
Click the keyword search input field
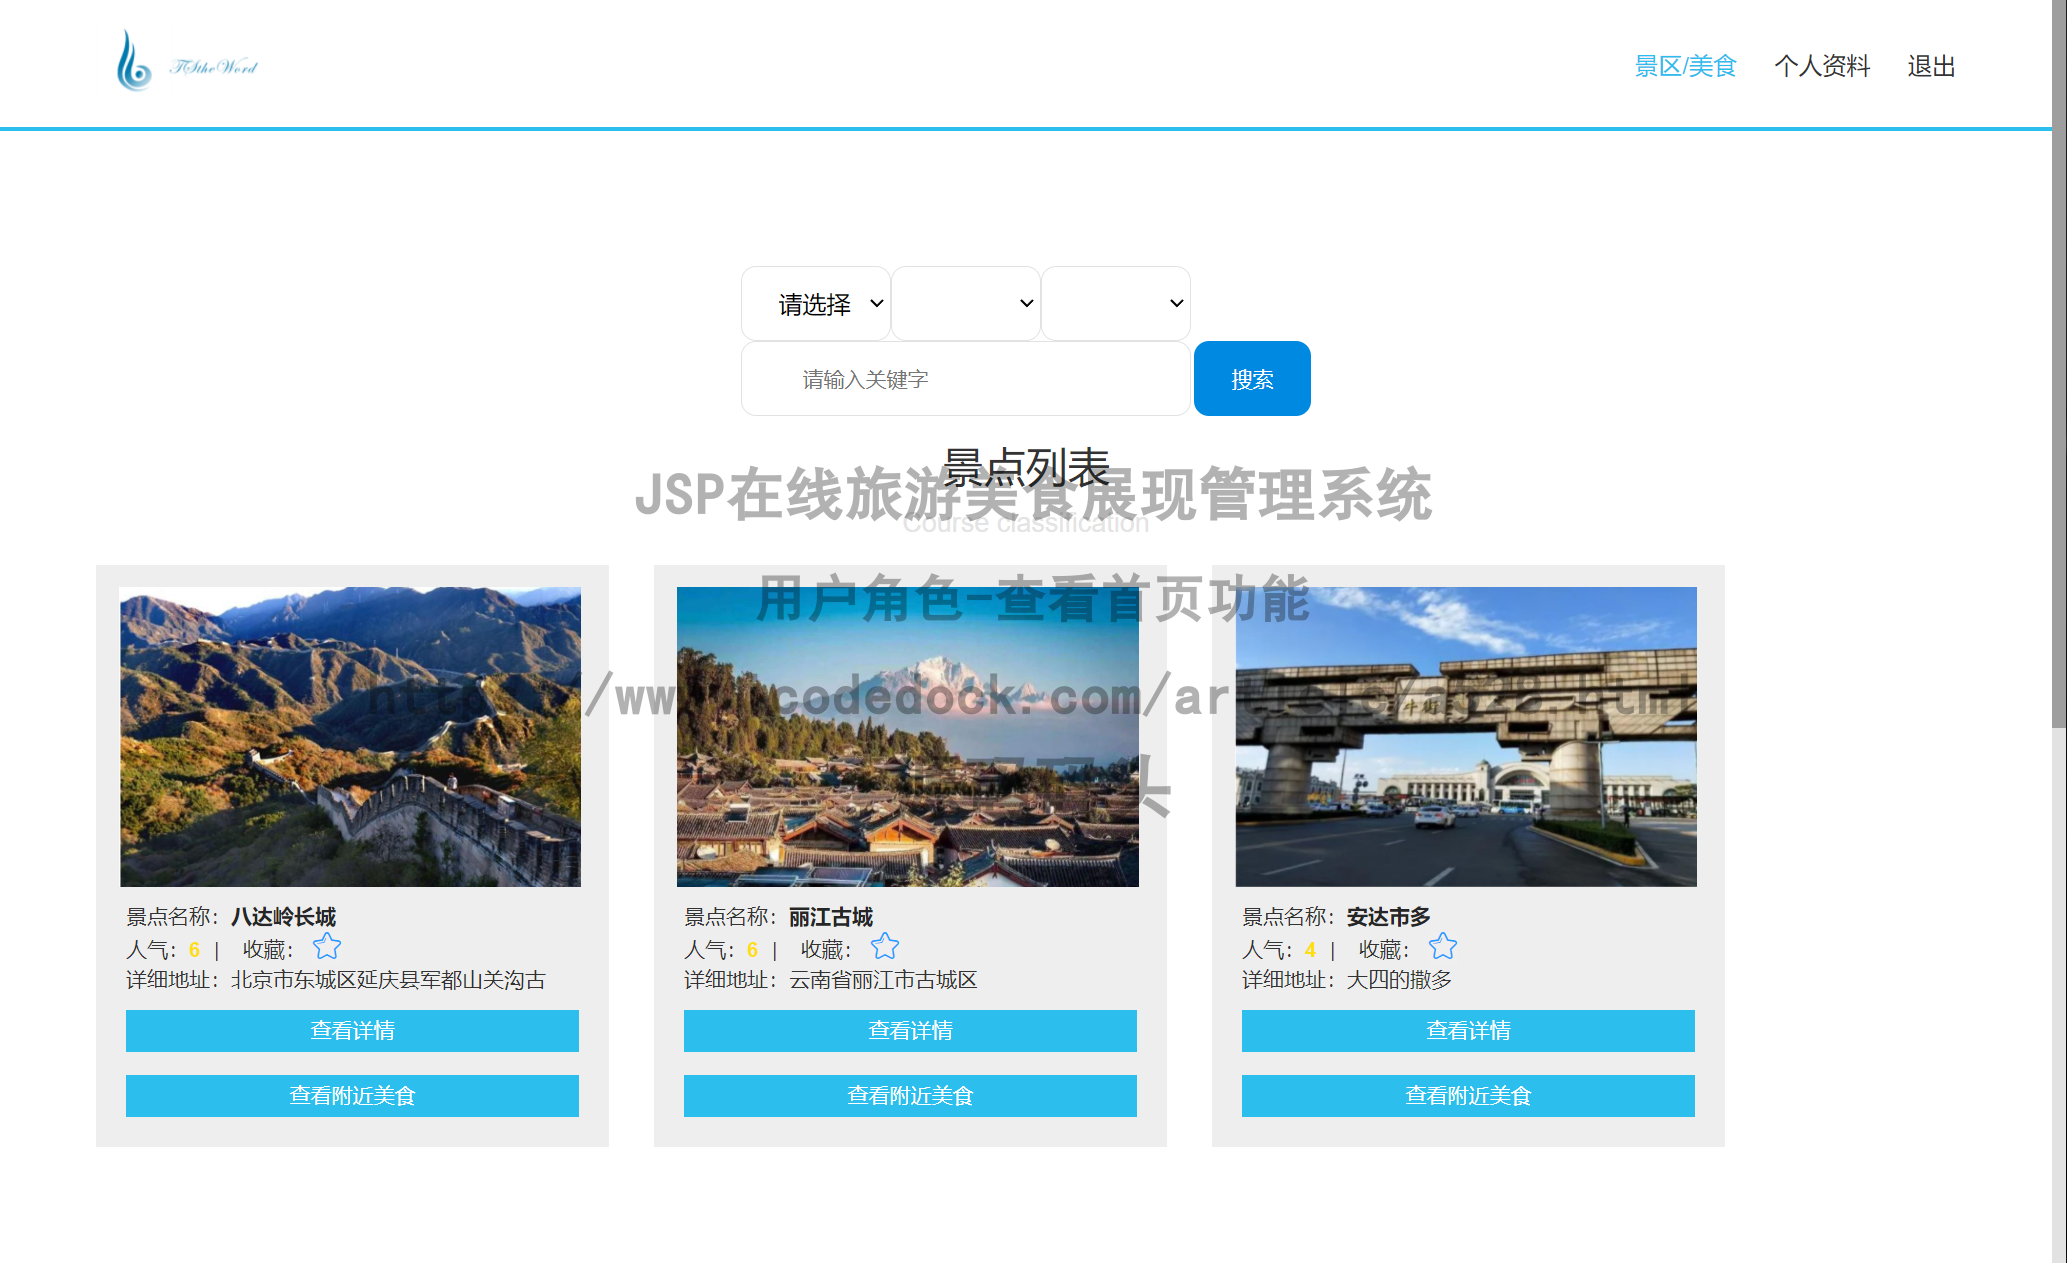[x=965, y=378]
